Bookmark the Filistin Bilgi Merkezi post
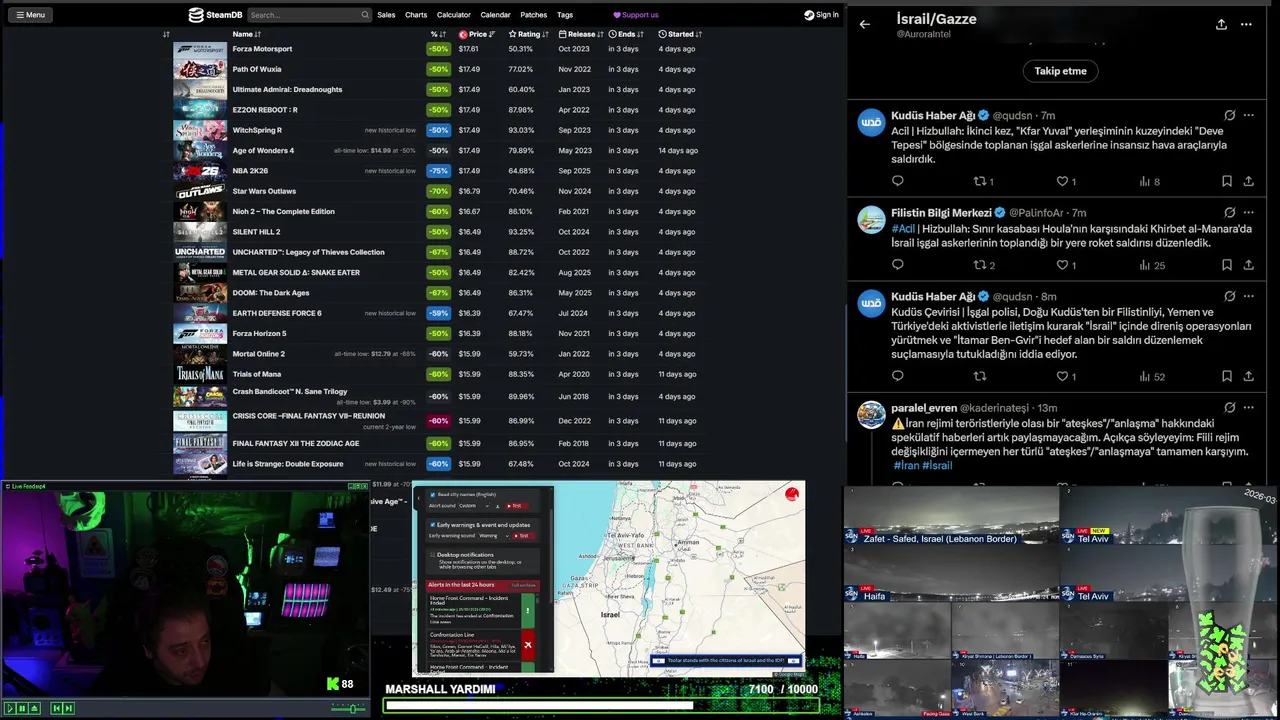Image resolution: width=1280 pixels, height=720 pixels. coord(1226,265)
